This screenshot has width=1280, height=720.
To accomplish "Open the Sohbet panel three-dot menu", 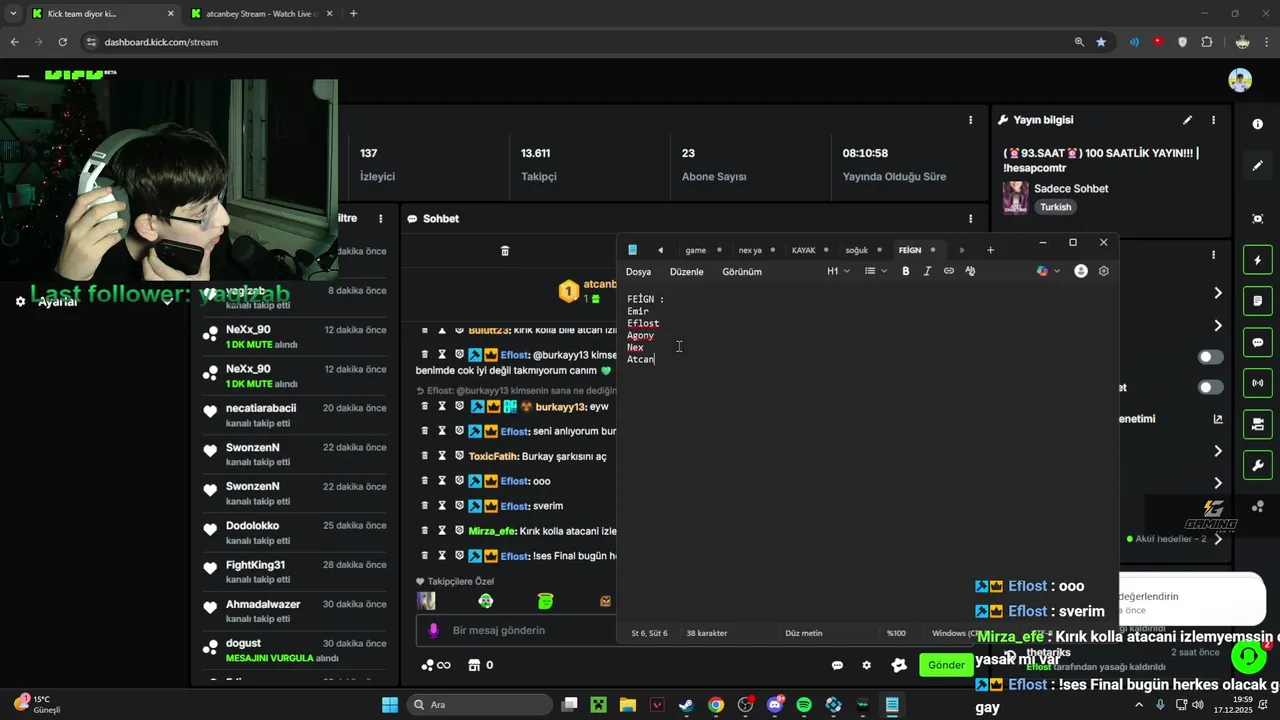I will tap(970, 219).
